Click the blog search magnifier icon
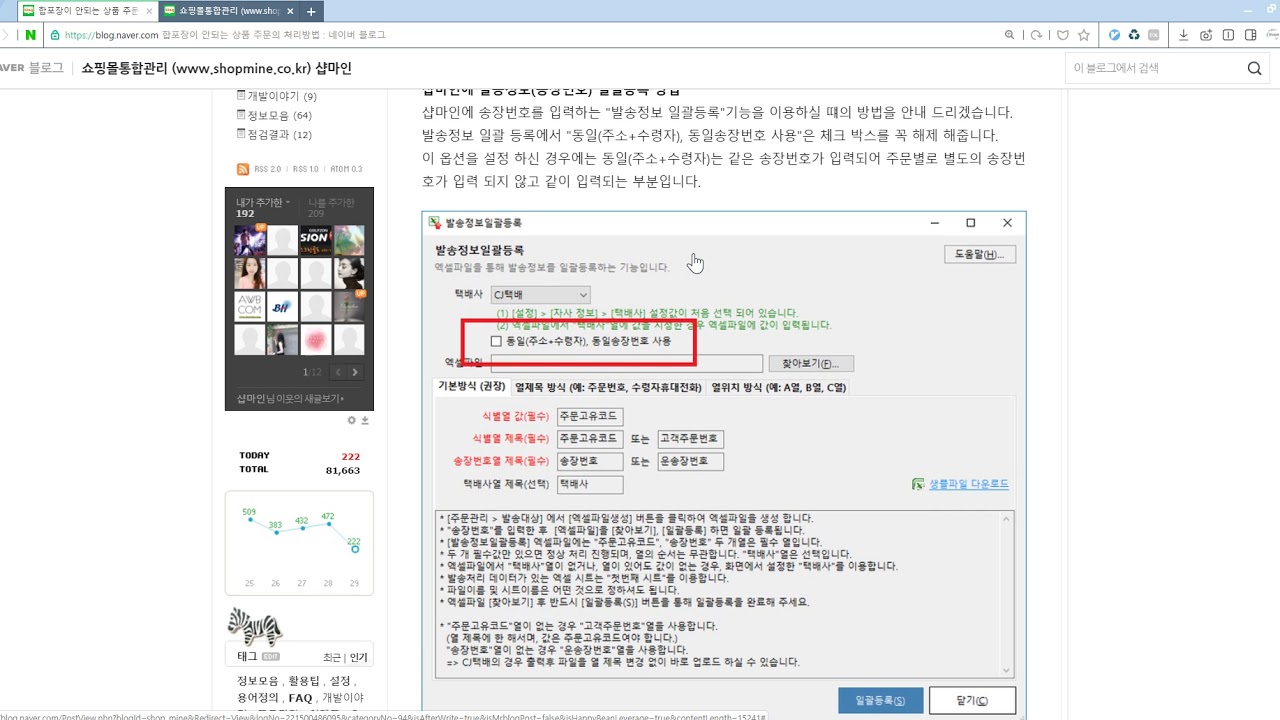This screenshot has width=1280, height=720. coord(1255,68)
